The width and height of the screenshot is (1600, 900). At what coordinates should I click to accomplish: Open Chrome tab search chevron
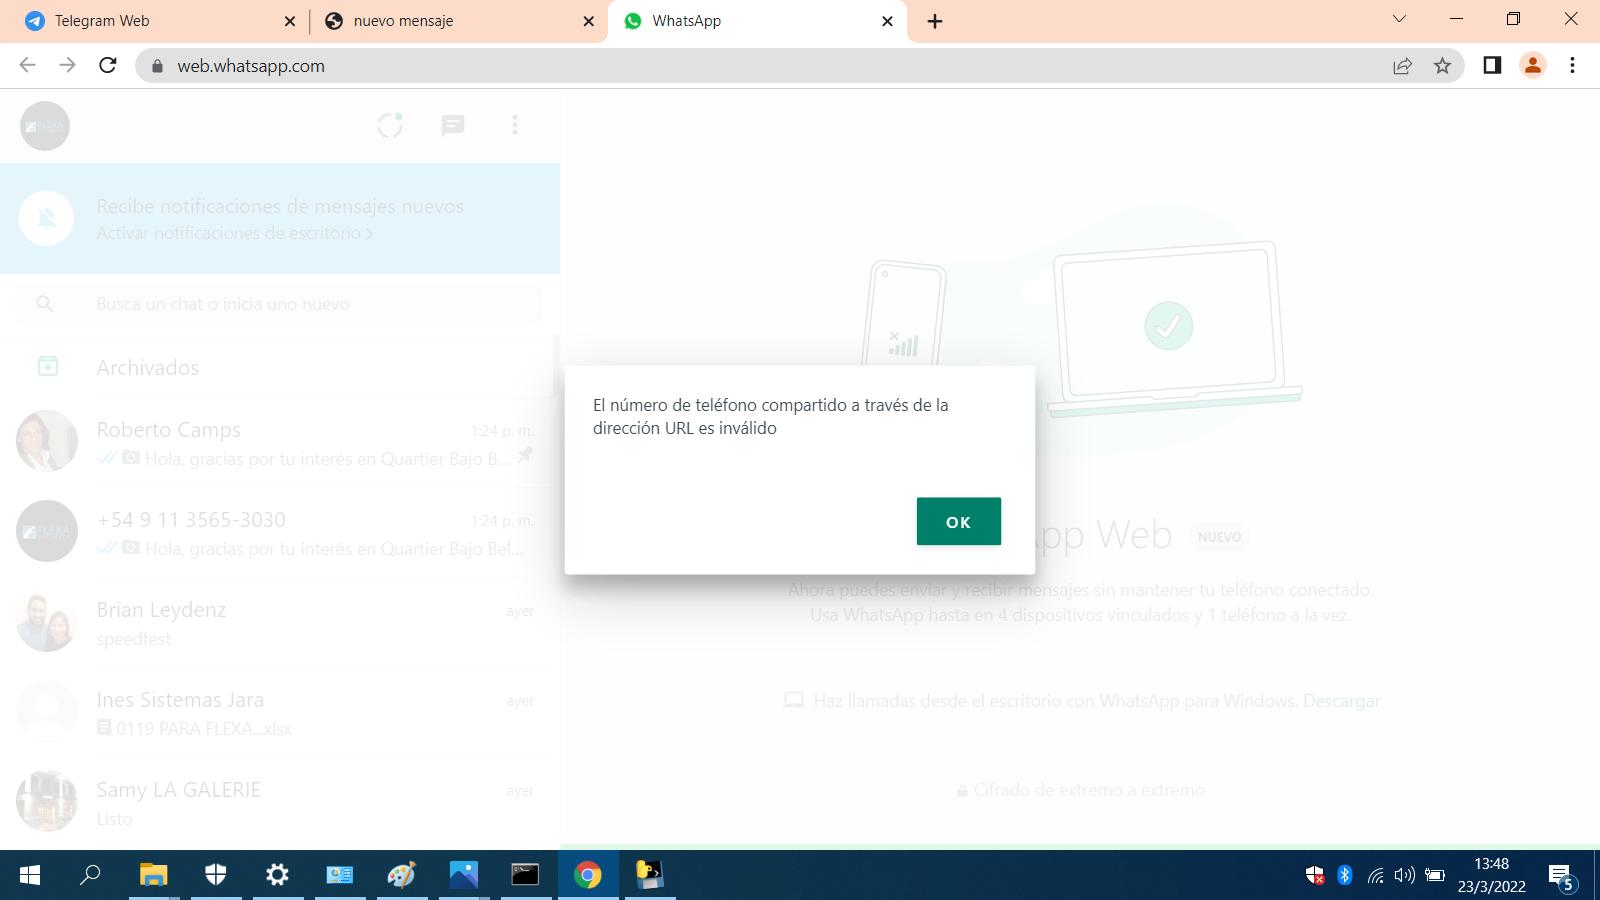1399,19
